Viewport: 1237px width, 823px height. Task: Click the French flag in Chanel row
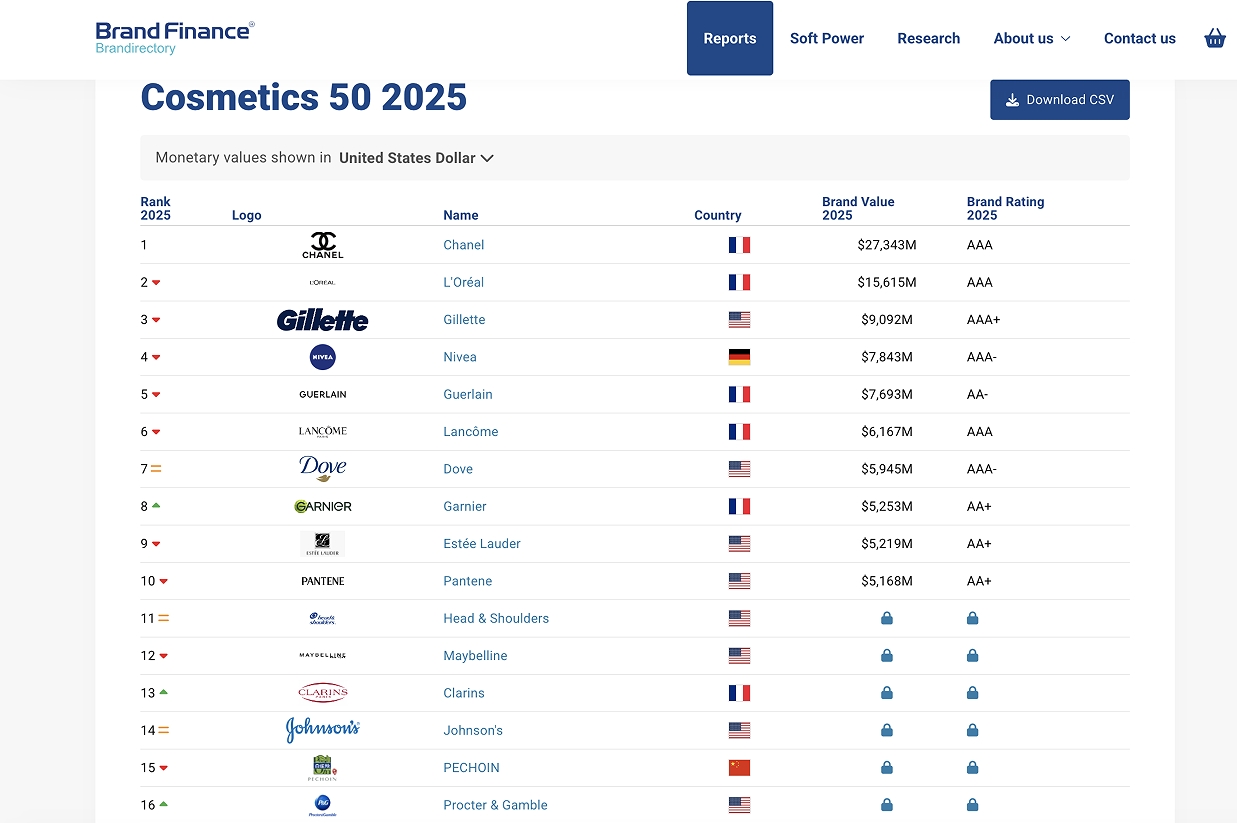pos(739,245)
